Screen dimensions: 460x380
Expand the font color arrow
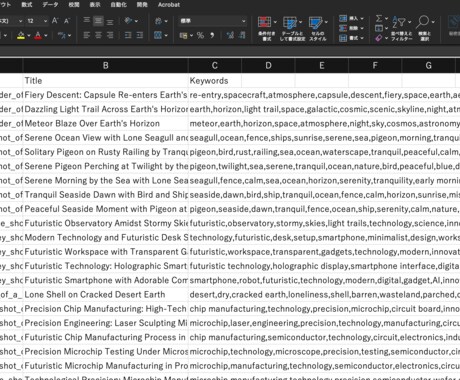click(x=46, y=35)
